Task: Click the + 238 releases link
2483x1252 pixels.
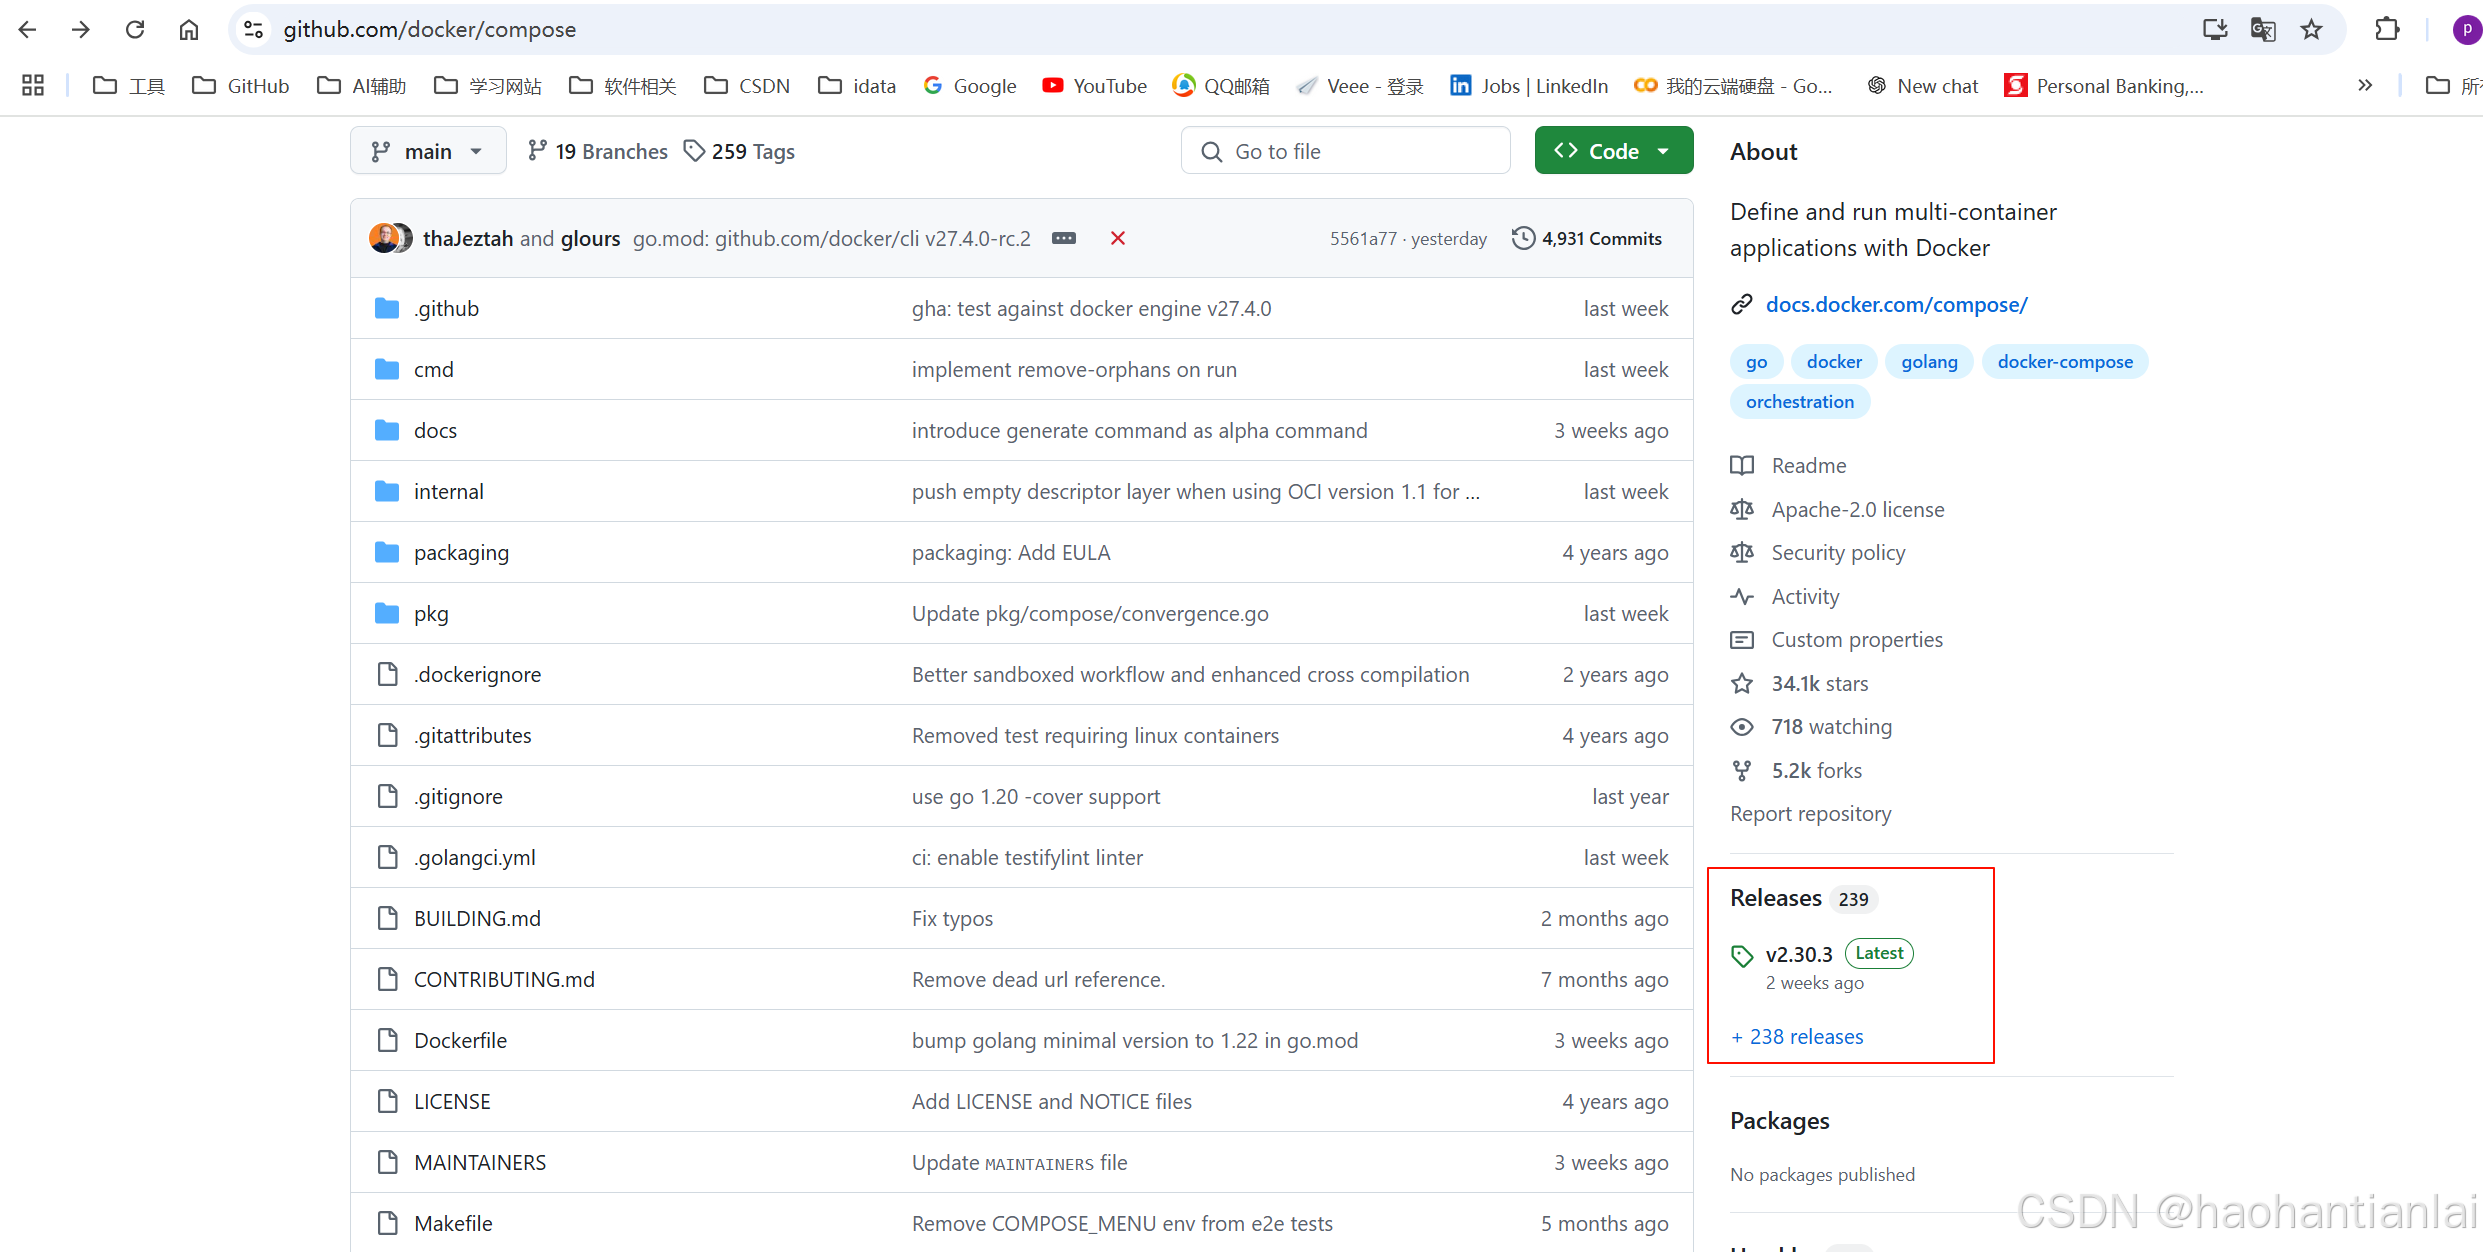Action: tap(1796, 1037)
